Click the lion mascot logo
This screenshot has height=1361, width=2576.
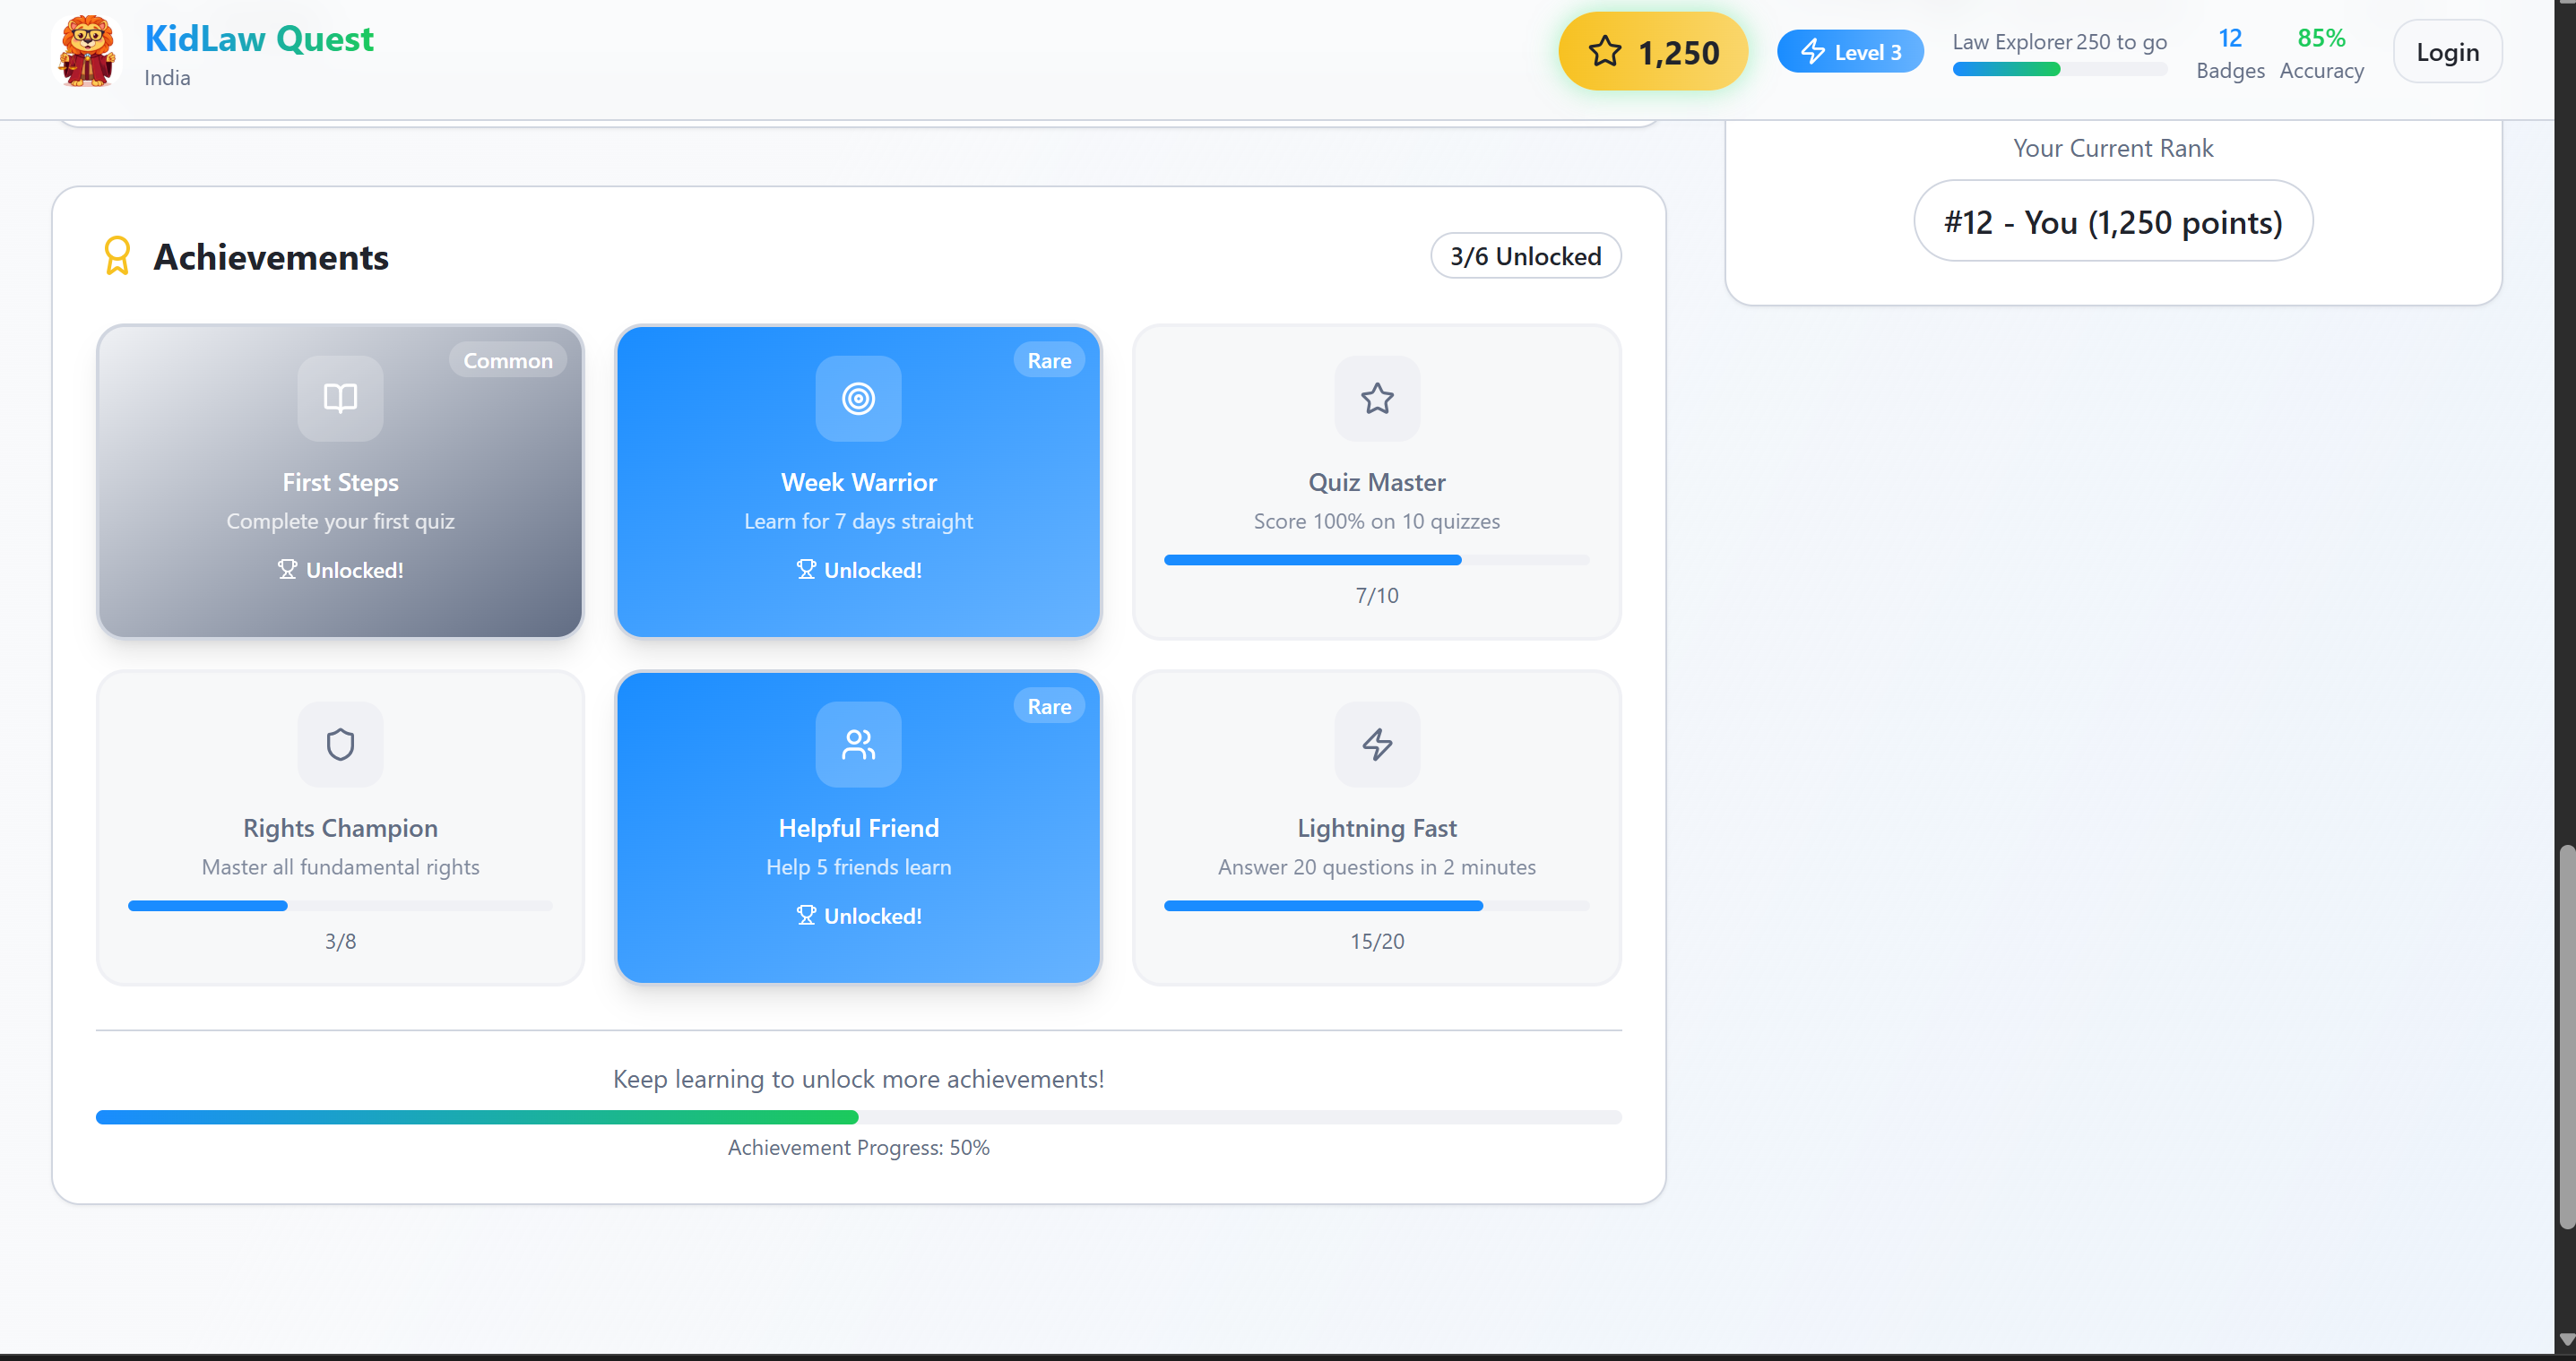tap(88, 52)
